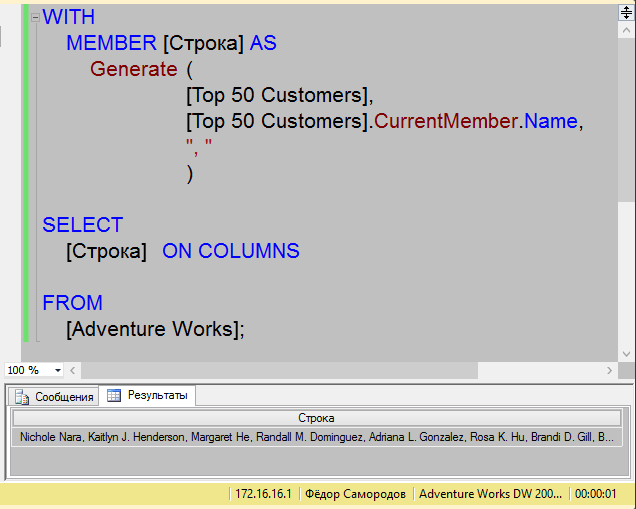Image resolution: width=636 pixels, height=509 pixels.
Task: Click user name Фёдор Самородов in status bar
Action: pyautogui.click(x=355, y=494)
